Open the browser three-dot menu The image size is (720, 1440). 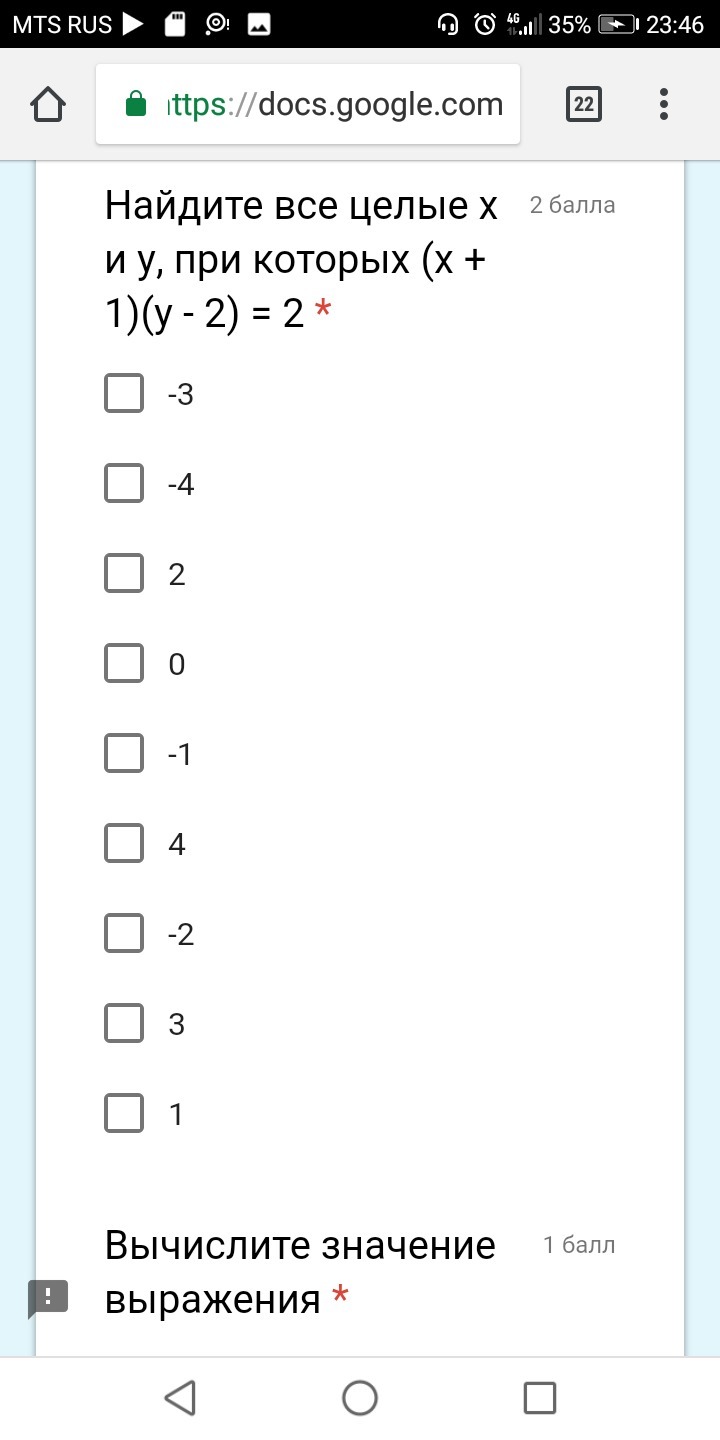[664, 104]
